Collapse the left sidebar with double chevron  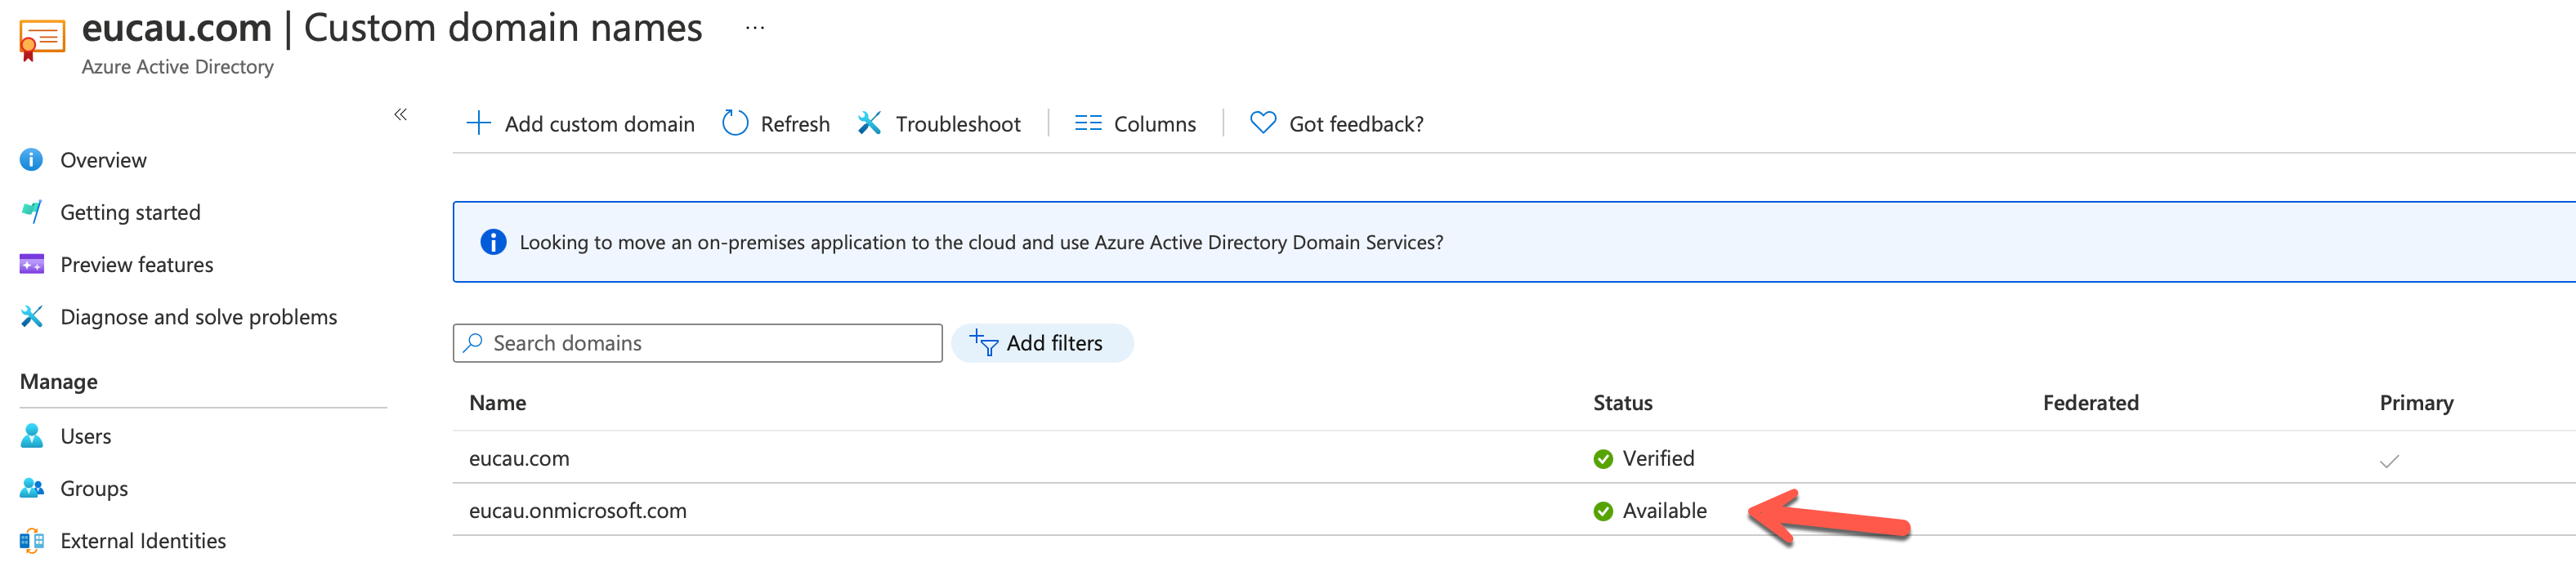click(x=400, y=114)
